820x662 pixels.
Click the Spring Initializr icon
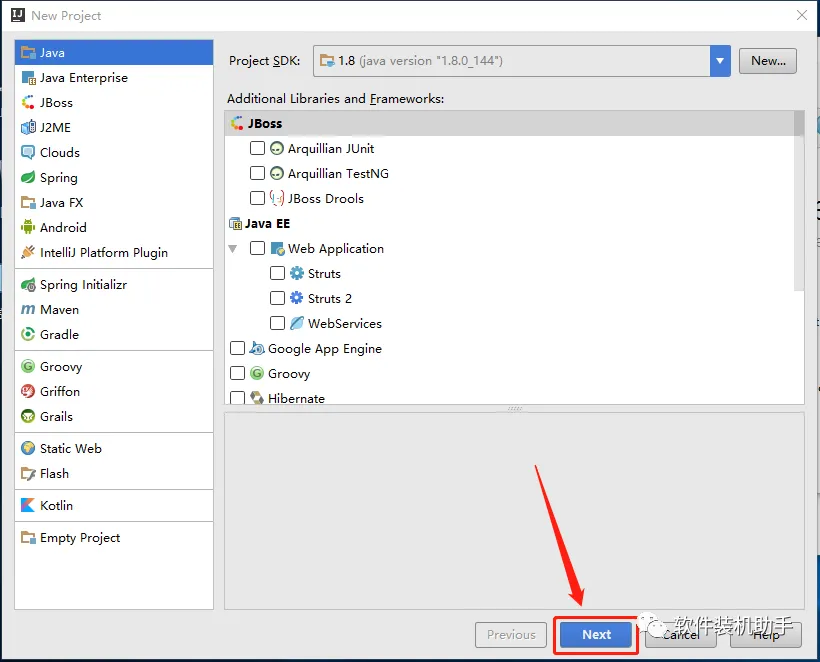coord(28,285)
